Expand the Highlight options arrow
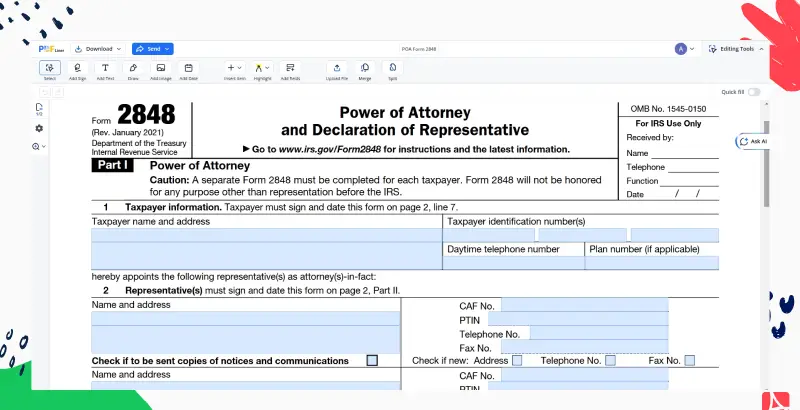Screen dimensions: 800x410 click(267, 68)
